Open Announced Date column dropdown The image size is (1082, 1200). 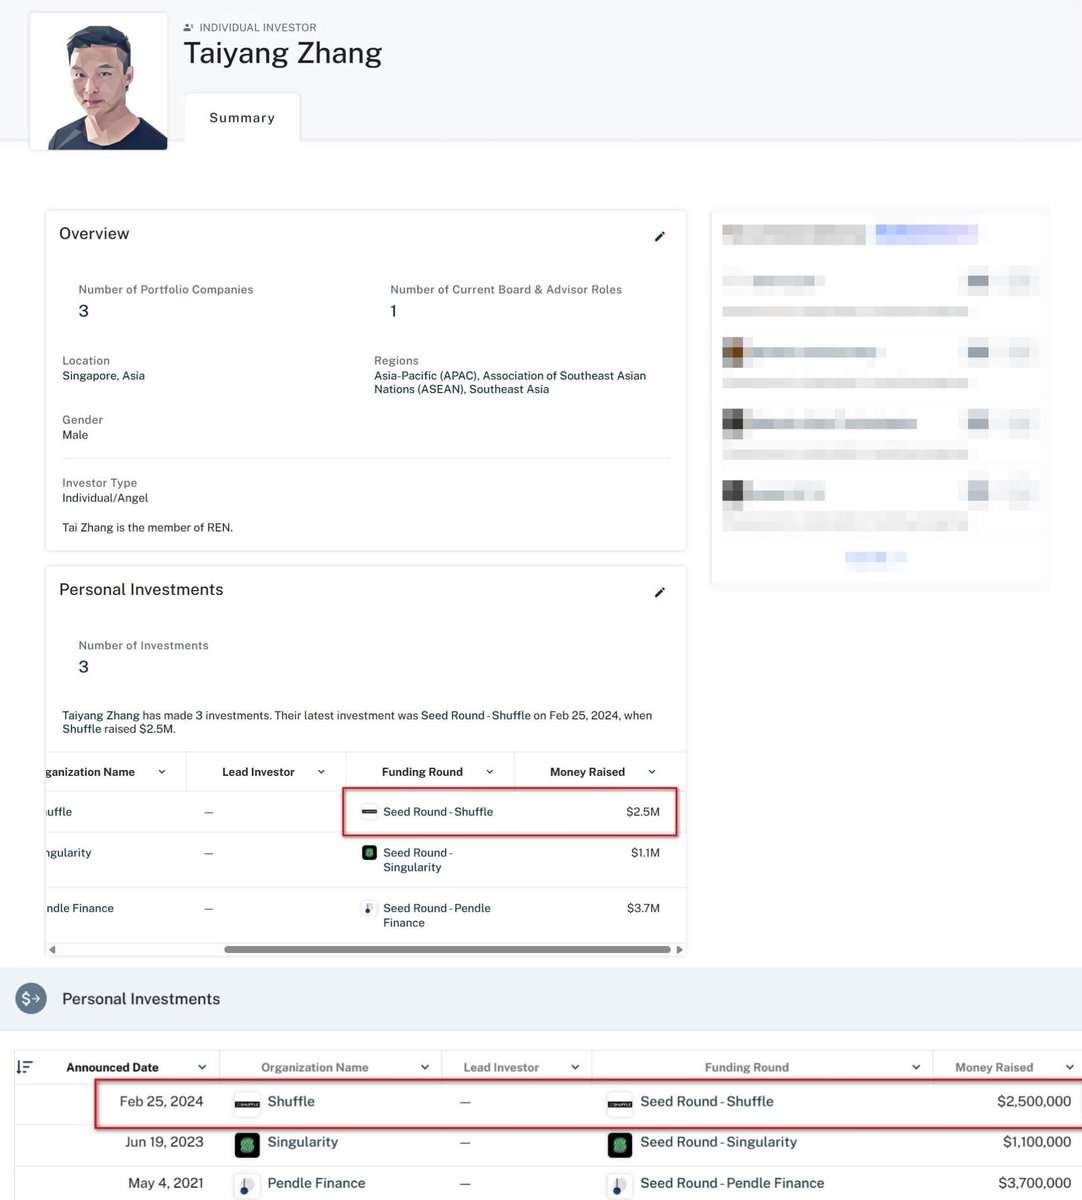coord(202,1067)
